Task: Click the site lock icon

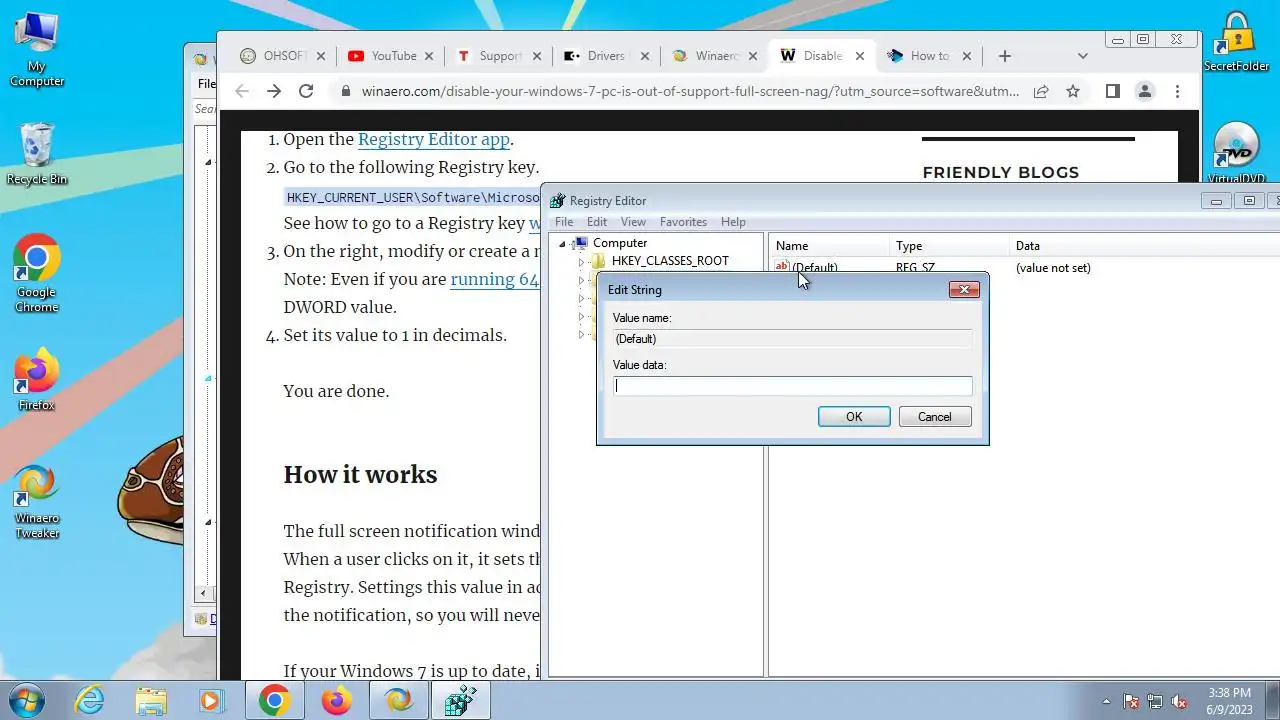Action: [345, 91]
